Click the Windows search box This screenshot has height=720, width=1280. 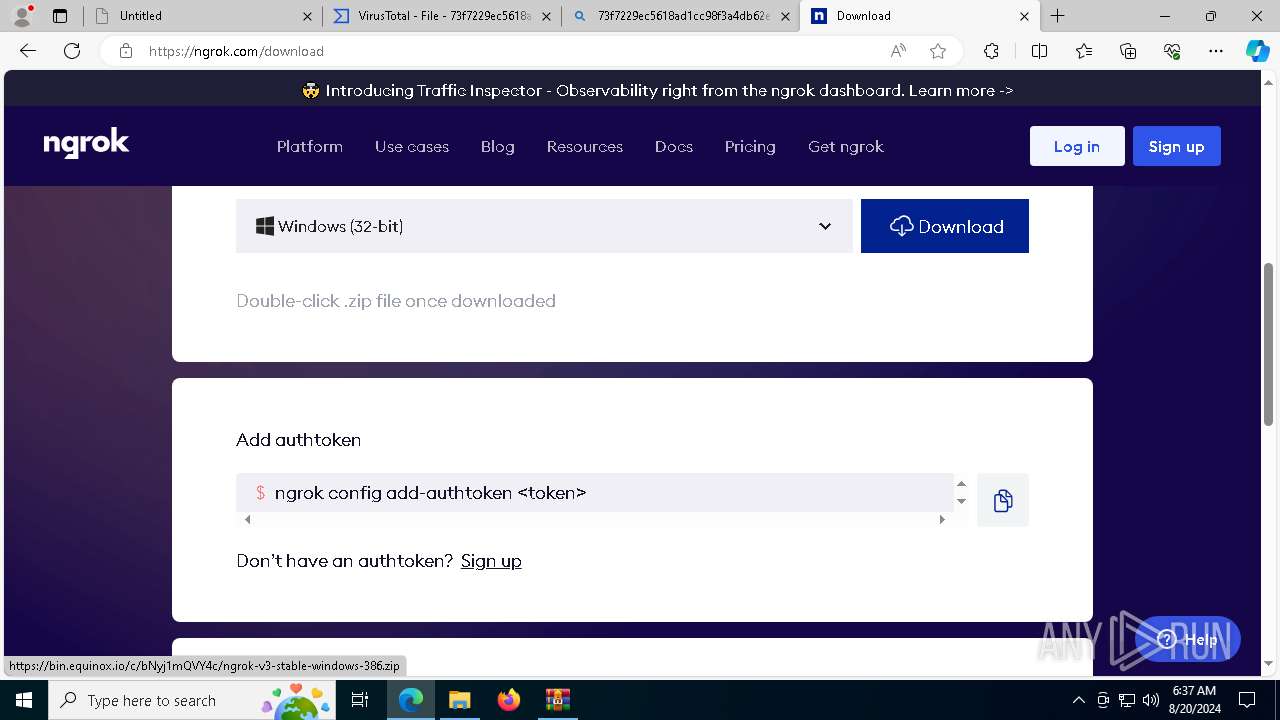pyautogui.click(x=193, y=700)
